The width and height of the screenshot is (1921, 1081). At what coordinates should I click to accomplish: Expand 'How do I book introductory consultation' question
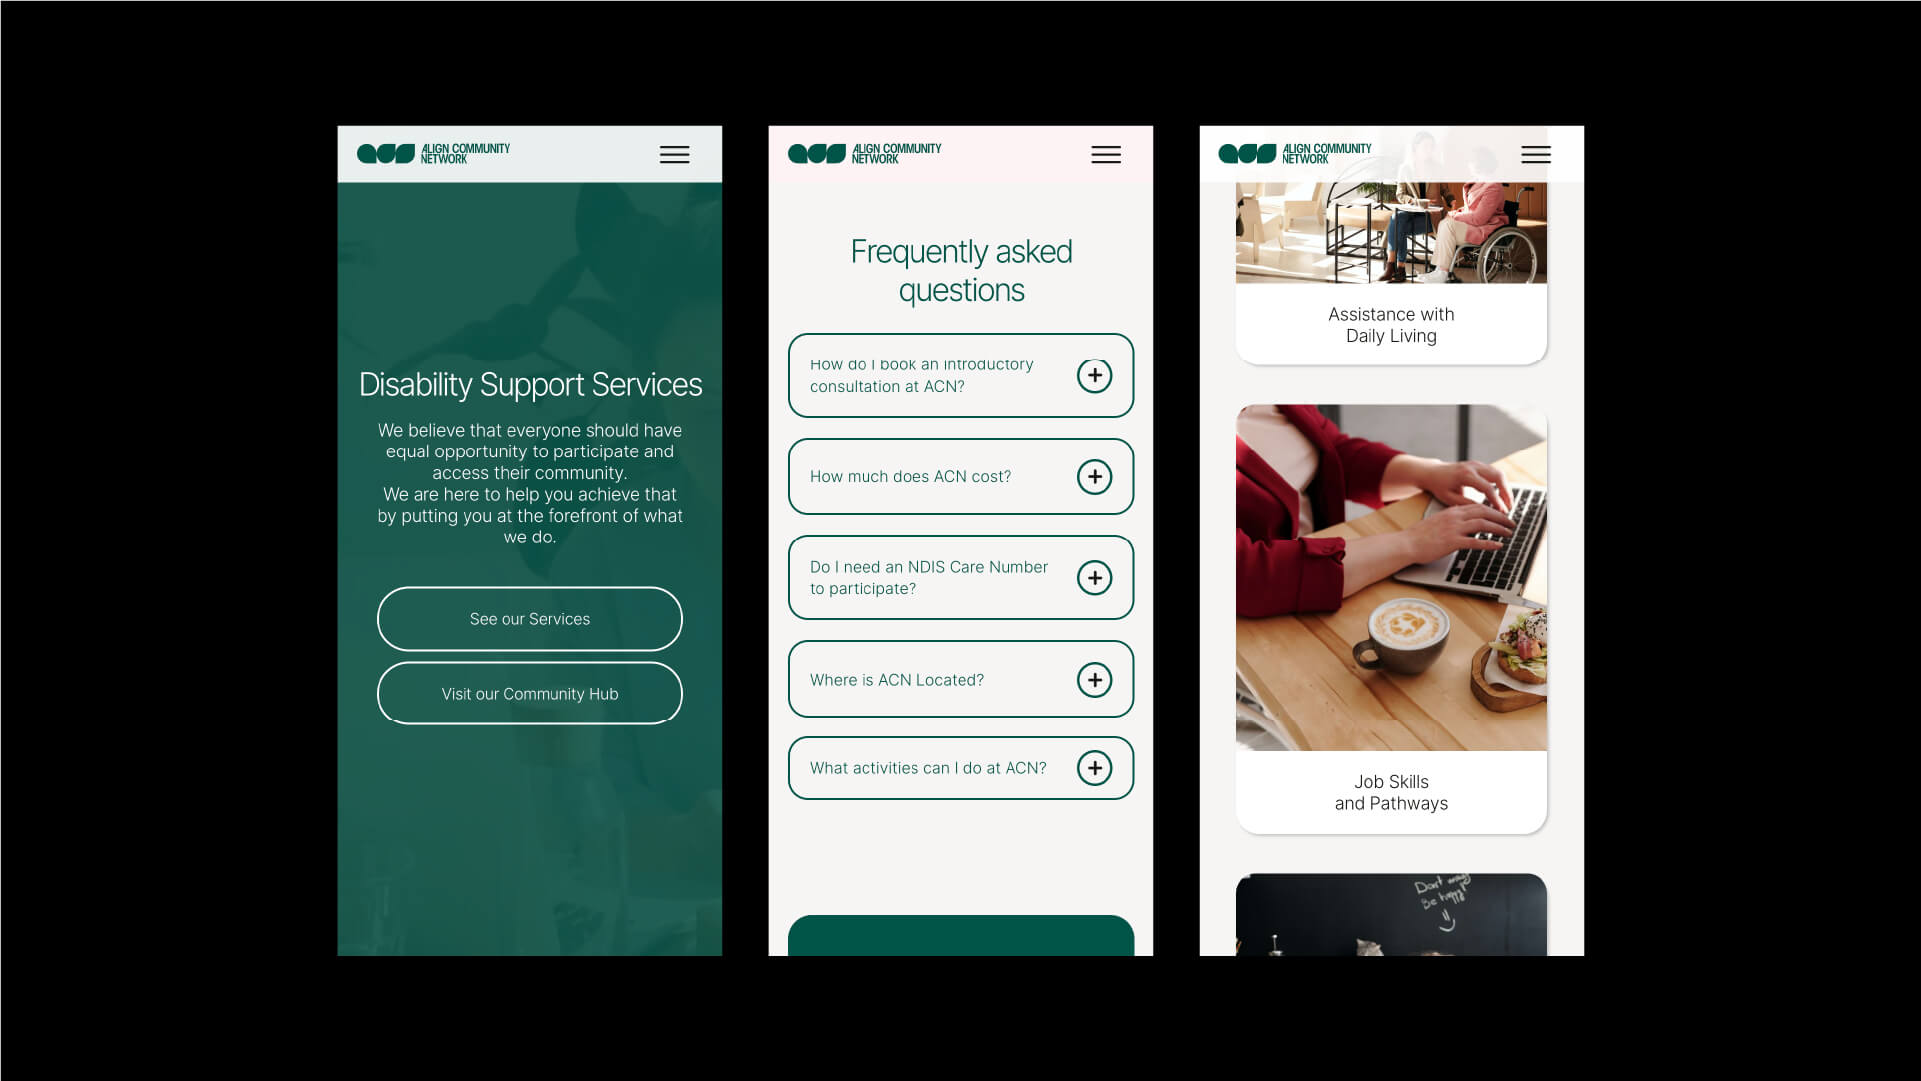(x=1096, y=374)
